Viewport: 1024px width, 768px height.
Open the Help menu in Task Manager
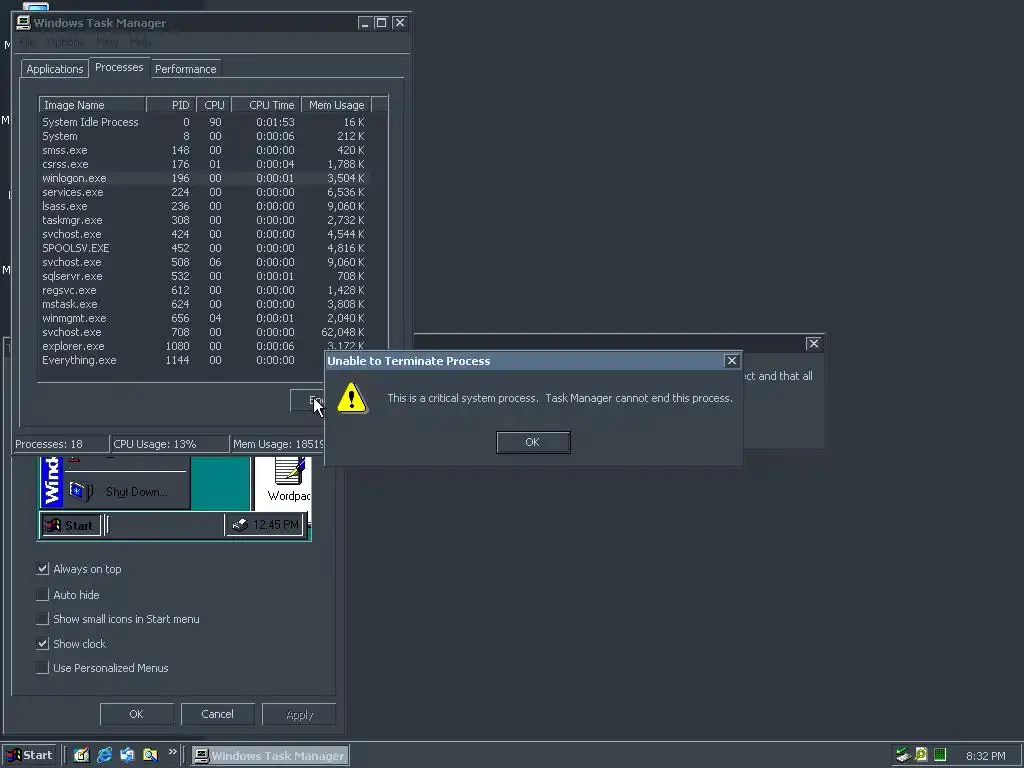[x=140, y=42]
